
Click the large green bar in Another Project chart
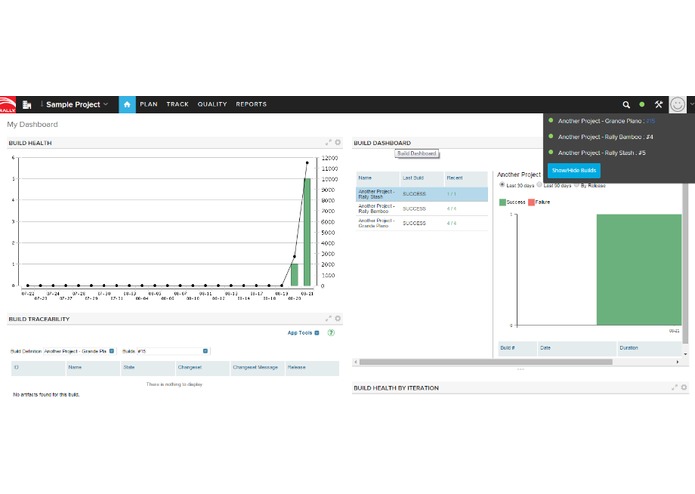click(639, 270)
